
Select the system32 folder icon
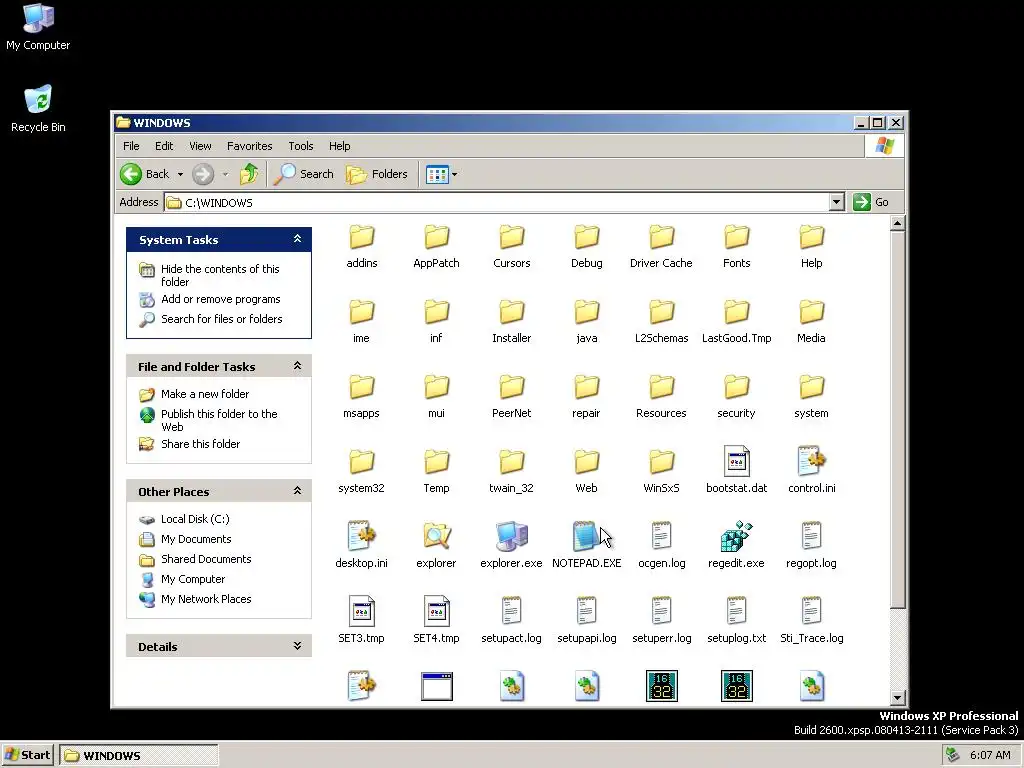tap(361, 461)
